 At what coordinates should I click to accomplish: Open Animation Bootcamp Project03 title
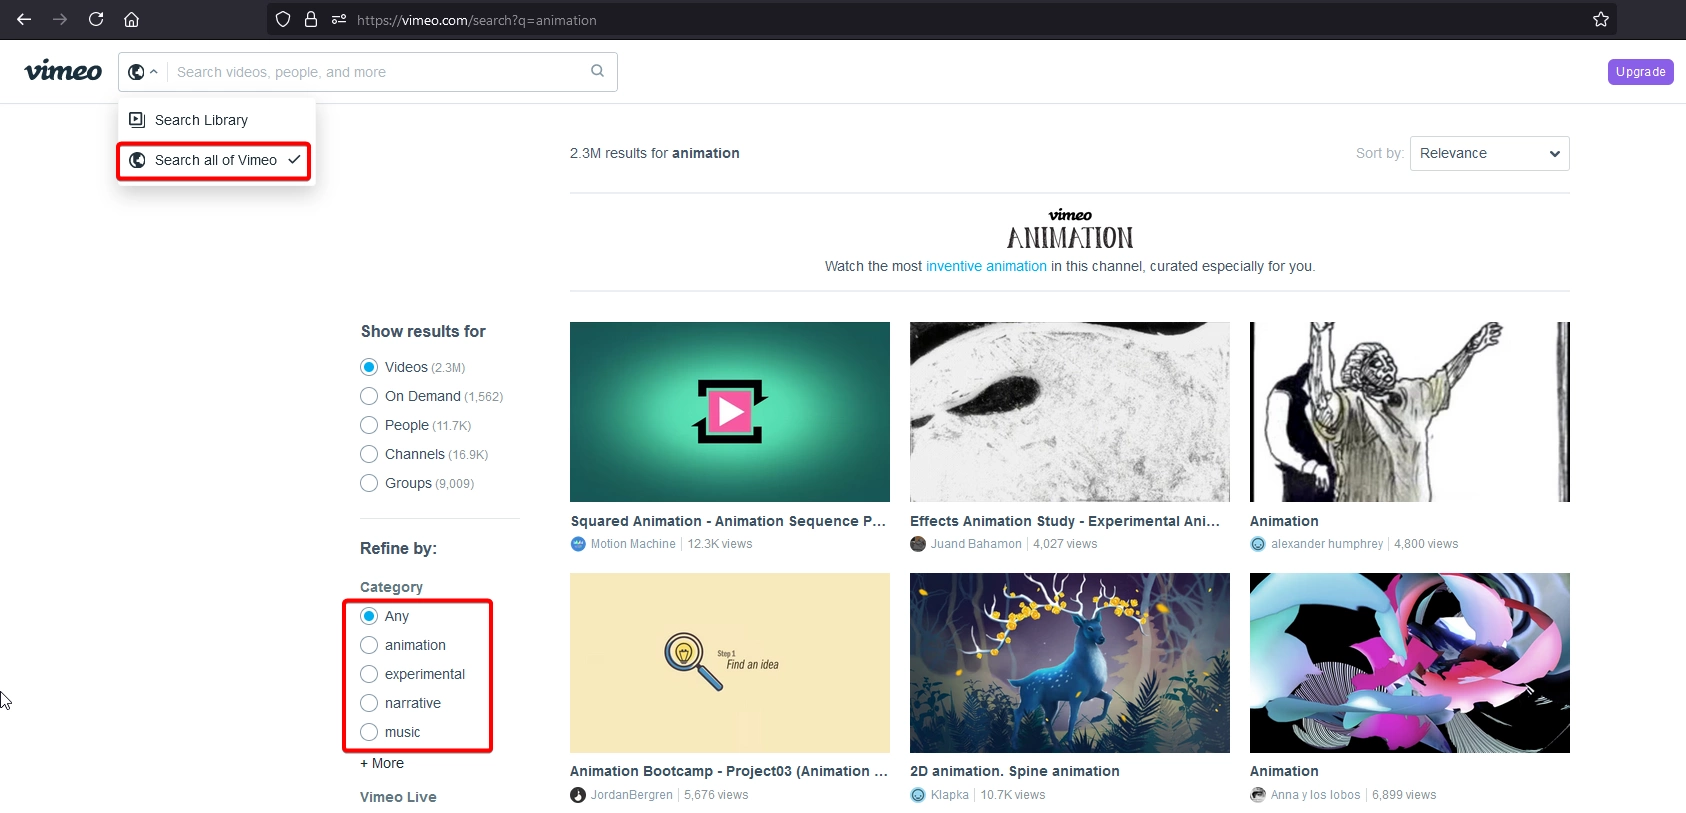(728, 771)
